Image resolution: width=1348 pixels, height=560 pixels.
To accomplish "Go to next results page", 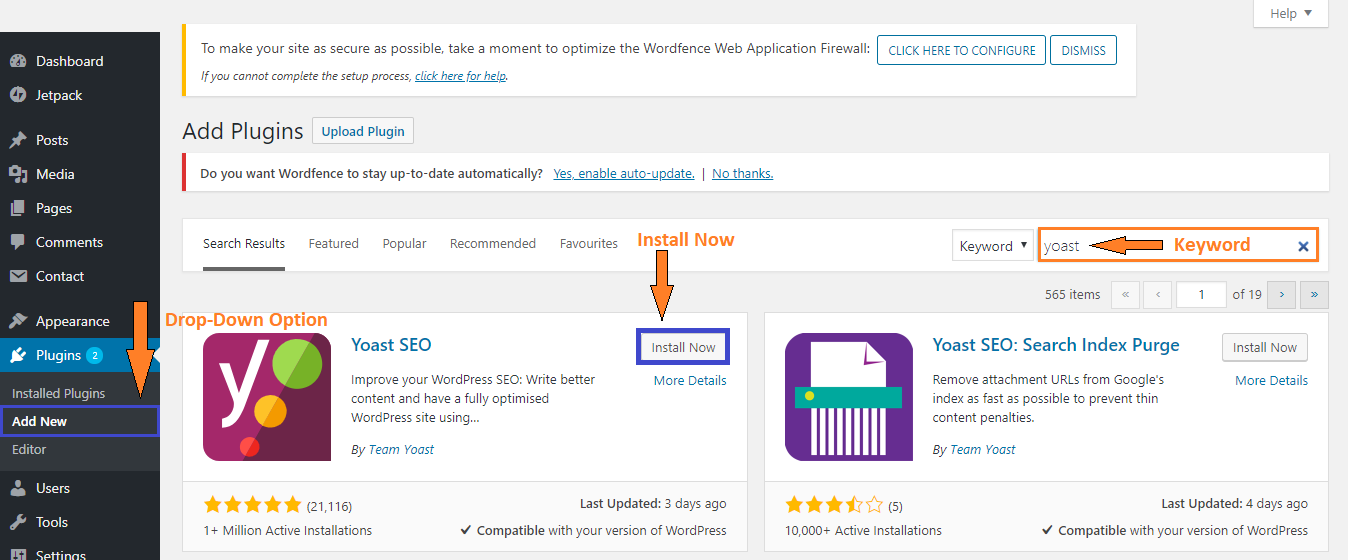I will pos(1281,294).
